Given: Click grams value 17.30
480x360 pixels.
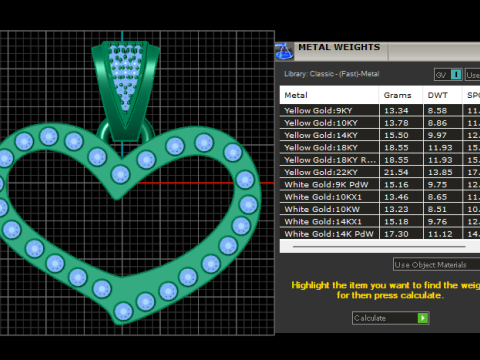Looking at the screenshot, I should pyautogui.click(x=396, y=234).
